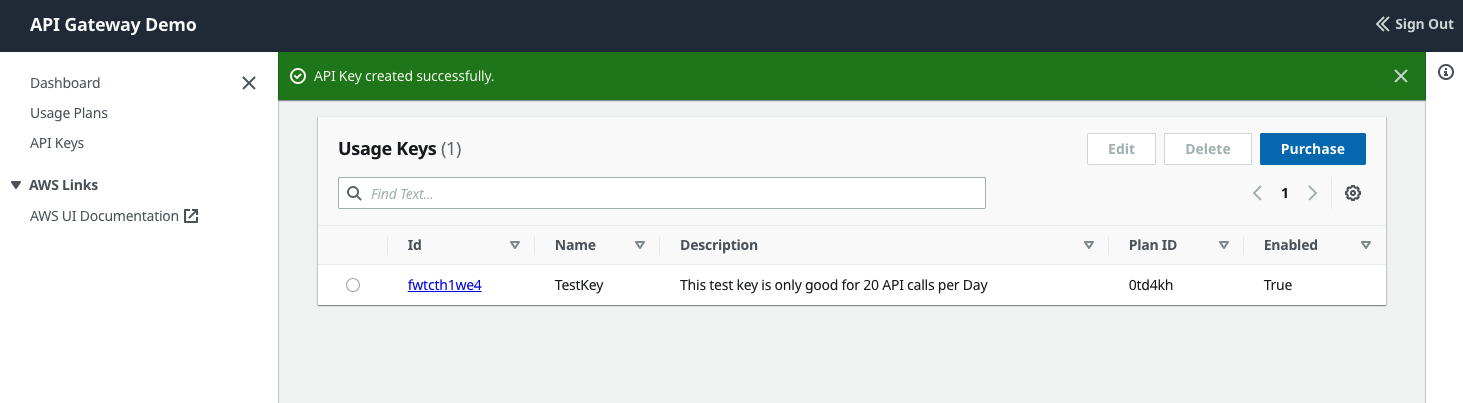1463x403 pixels.
Task: Open the info help panel icon
Action: (x=1445, y=73)
